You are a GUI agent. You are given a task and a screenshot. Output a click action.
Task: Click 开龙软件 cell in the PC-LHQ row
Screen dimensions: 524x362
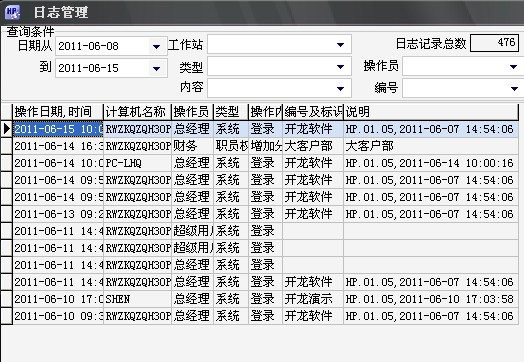[313, 163]
